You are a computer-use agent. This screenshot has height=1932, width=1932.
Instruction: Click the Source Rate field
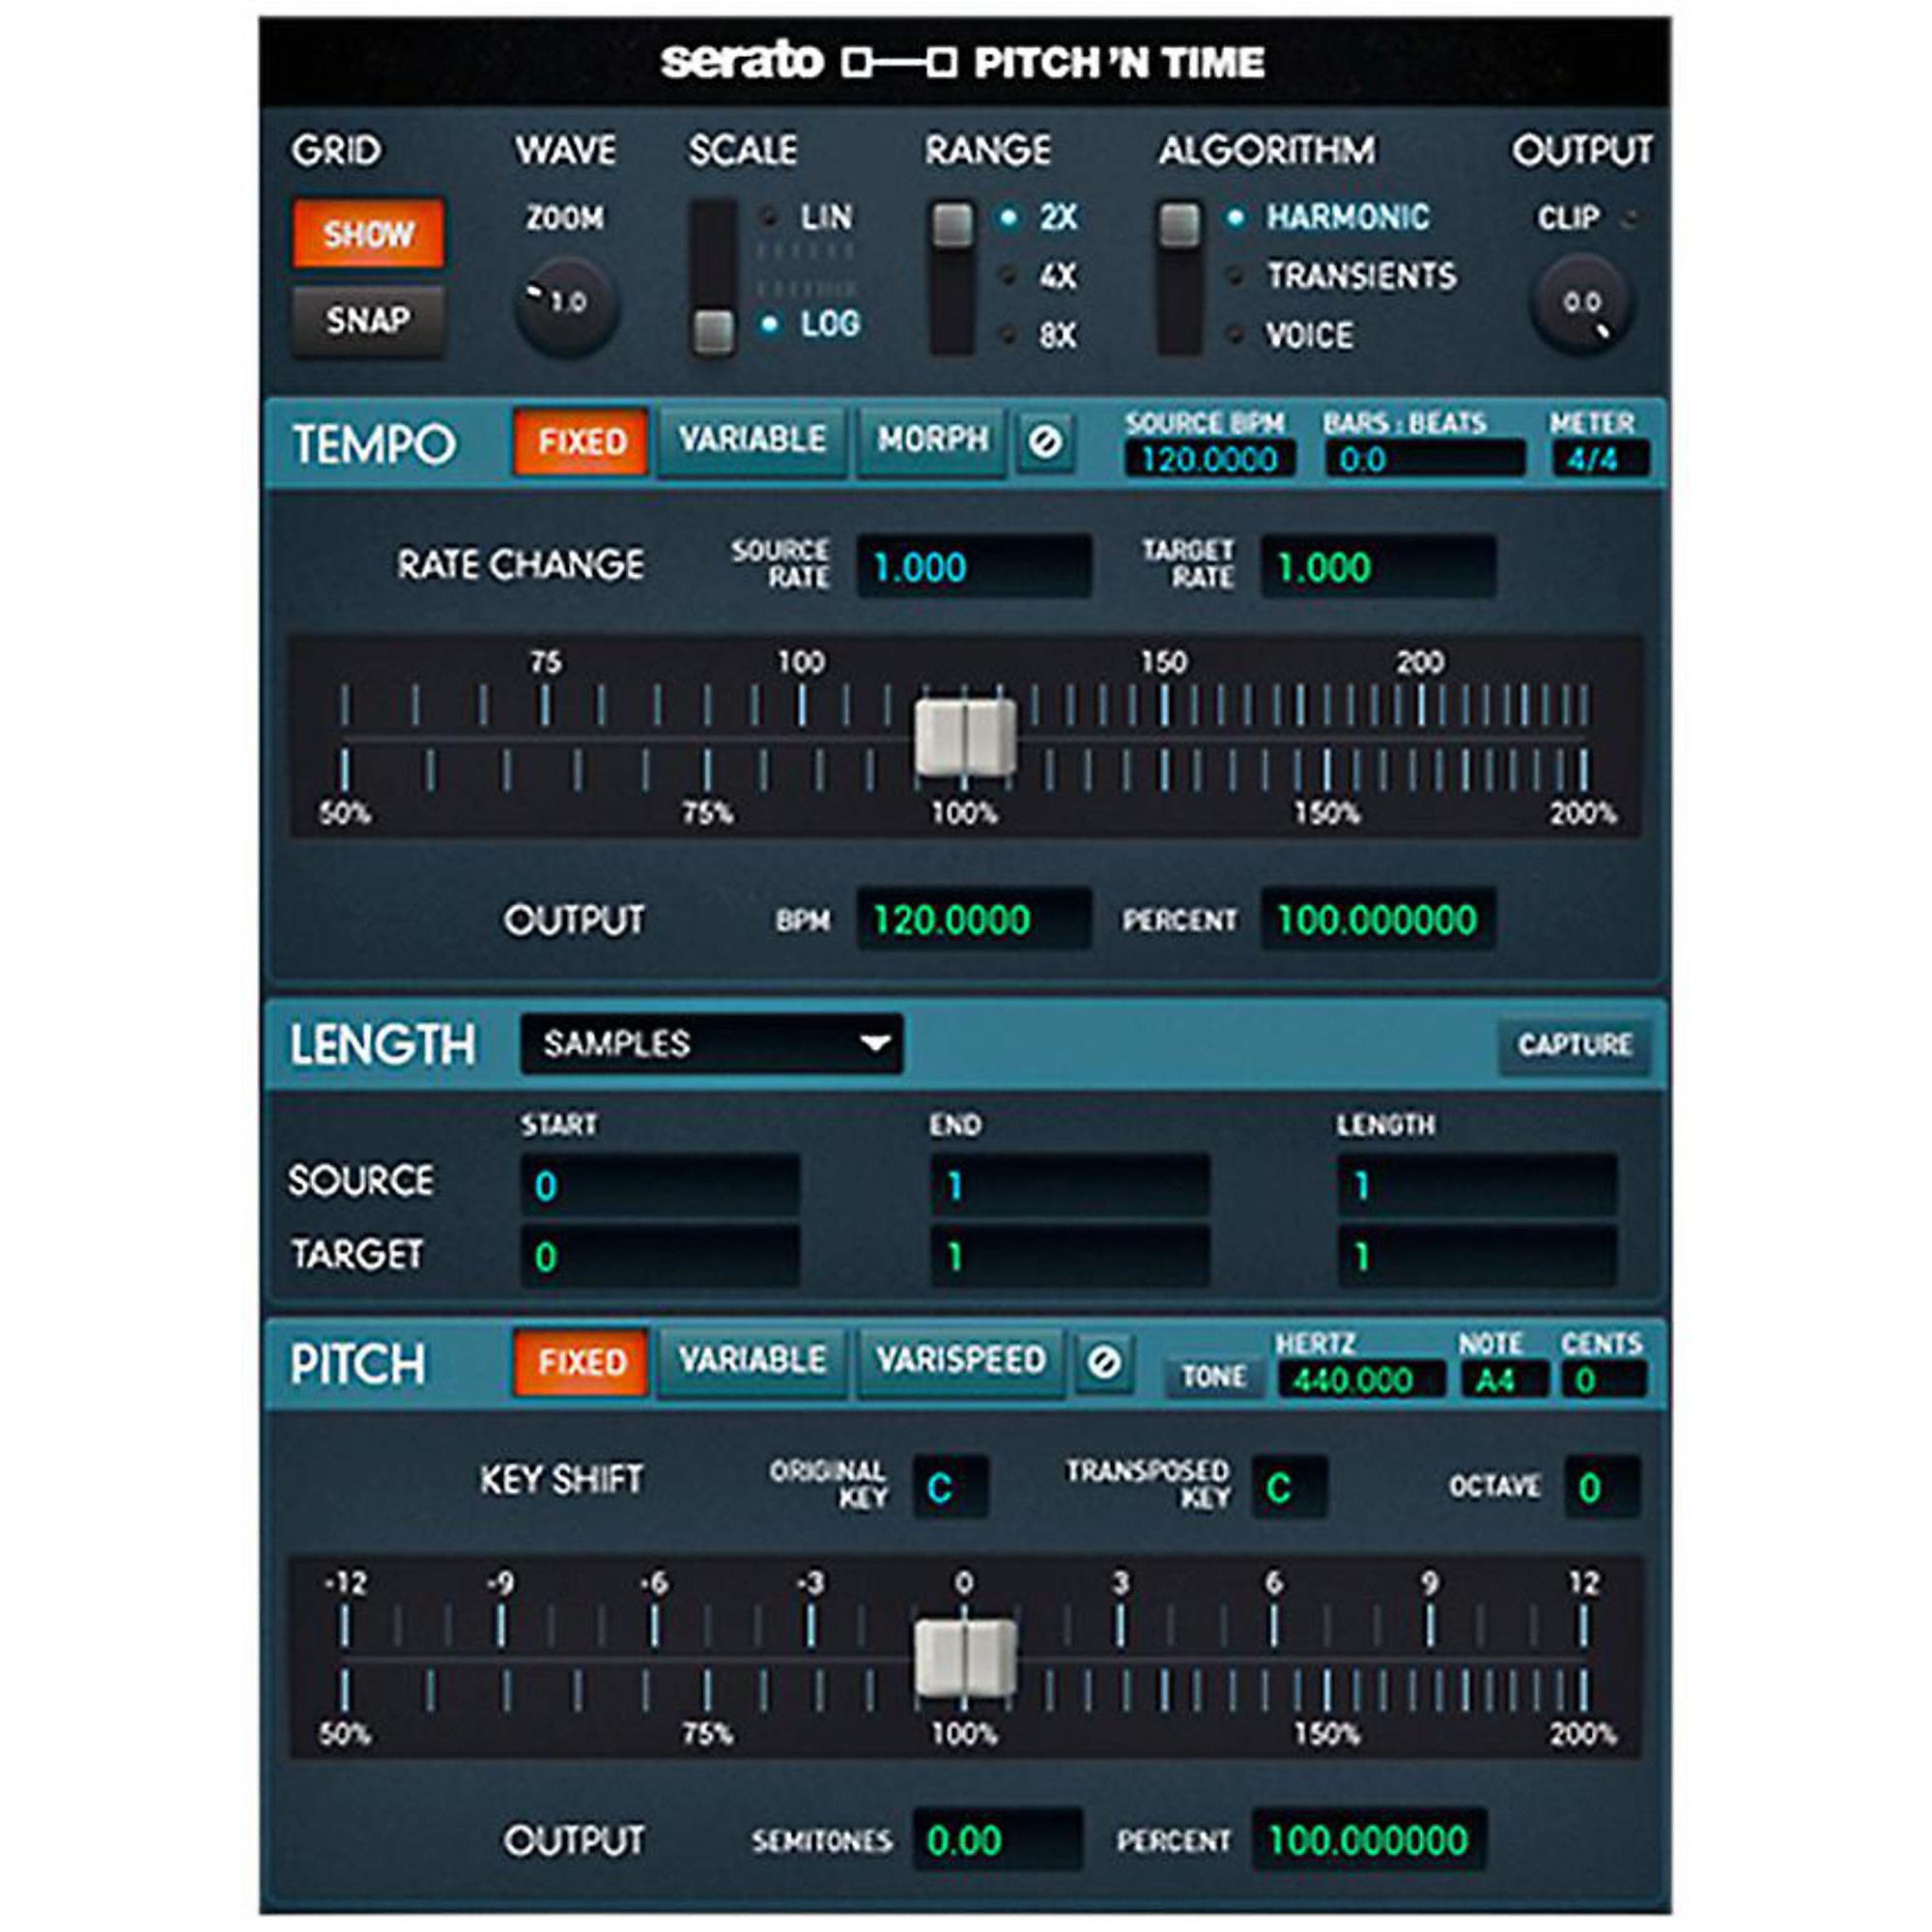[x=974, y=567]
